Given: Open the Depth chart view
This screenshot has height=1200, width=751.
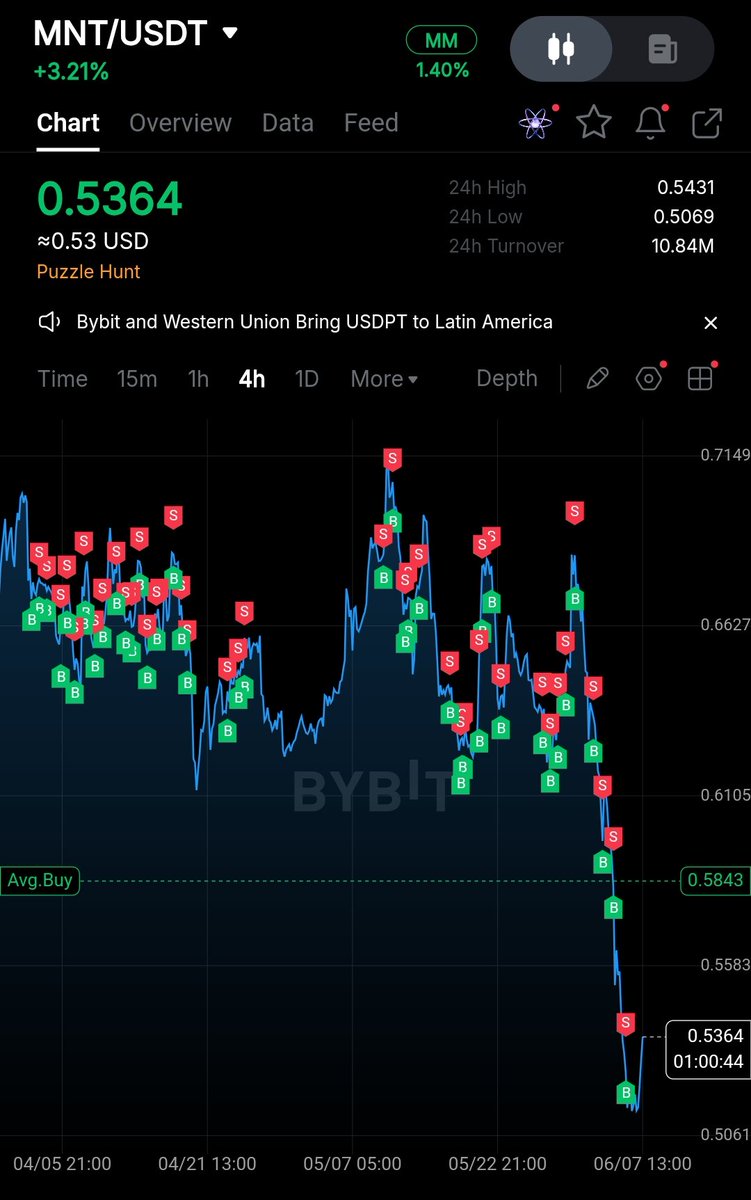Looking at the screenshot, I should click(x=507, y=379).
